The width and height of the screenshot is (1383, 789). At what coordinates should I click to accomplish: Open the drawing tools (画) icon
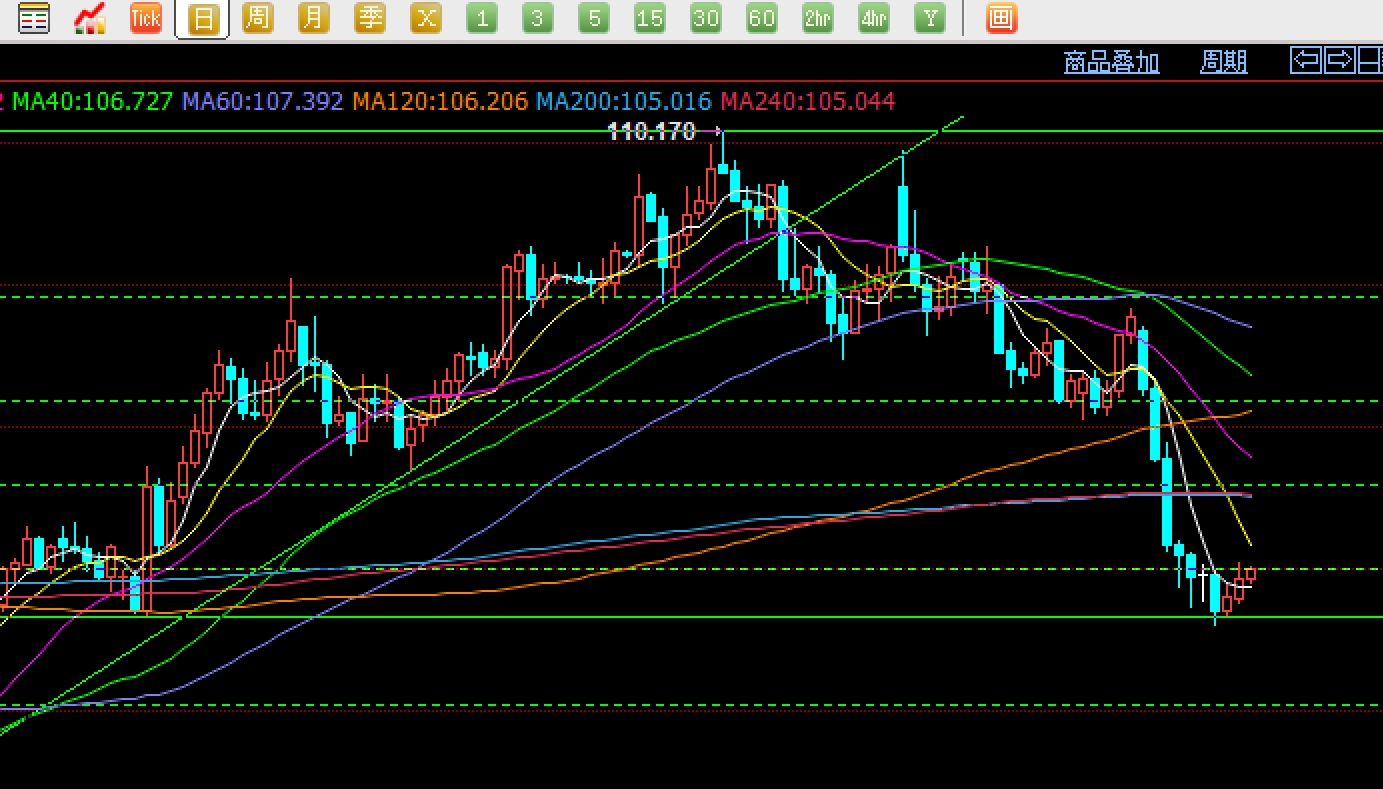click(x=1001, y=18)
